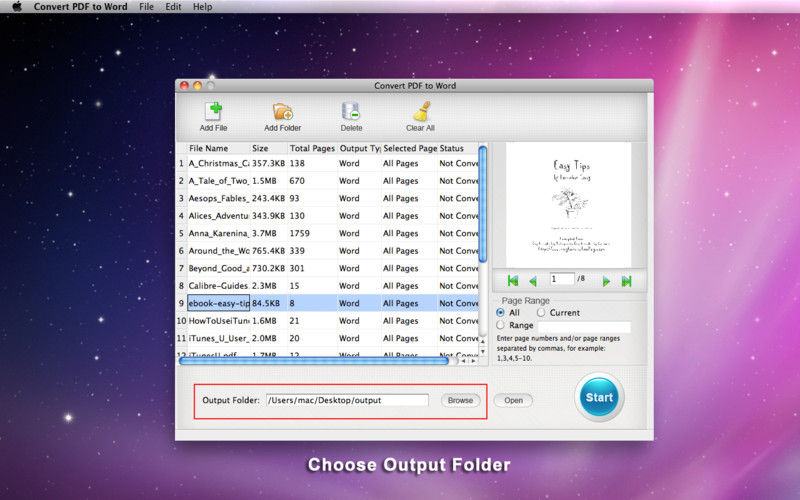Select the Around_the_Wo file row
Viewport: 800px width, 500px height.
tap(328, 251)
